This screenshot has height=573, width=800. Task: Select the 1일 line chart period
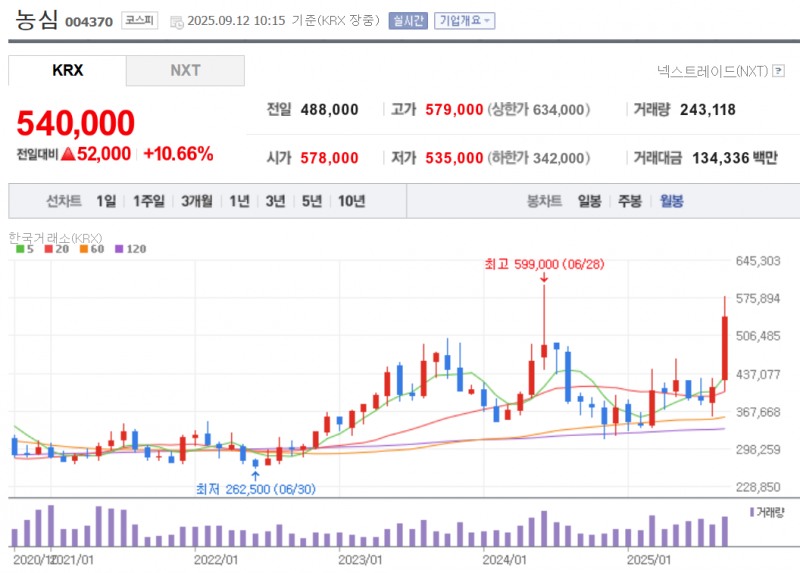[x=106, y=201]
